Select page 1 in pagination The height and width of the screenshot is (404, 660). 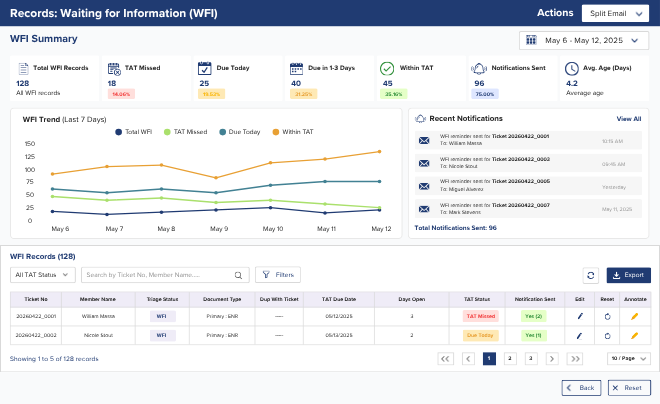(x=489, y=359)
